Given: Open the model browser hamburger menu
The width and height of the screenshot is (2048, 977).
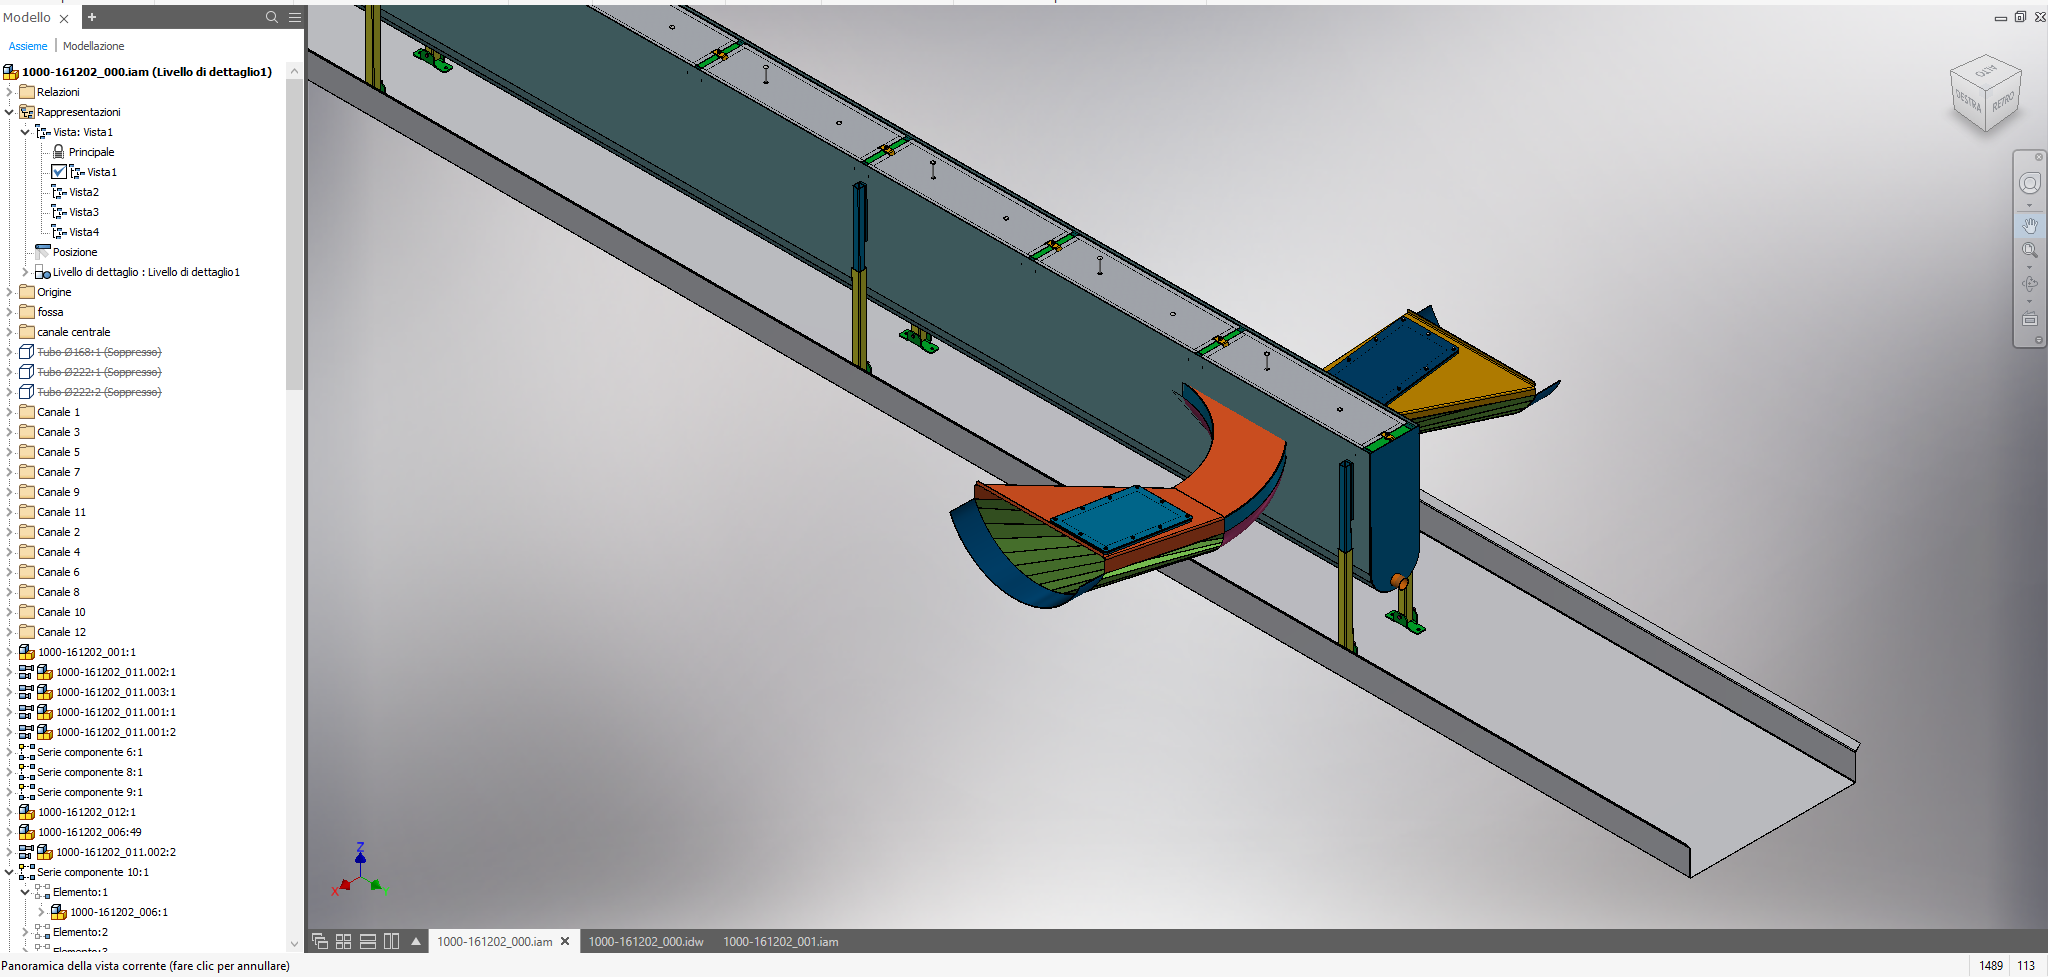Looking at the screenshot, I should [x=295, y=17].
